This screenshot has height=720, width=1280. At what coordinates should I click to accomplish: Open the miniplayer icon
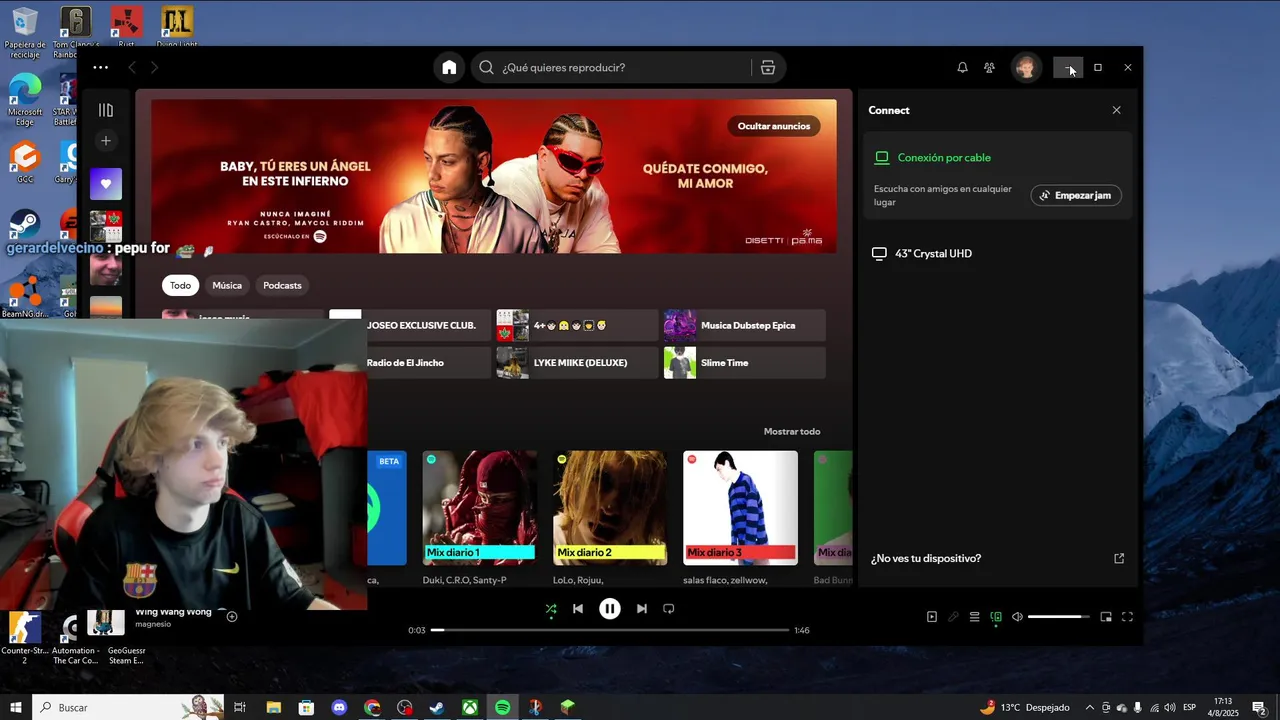[1106, 617]
